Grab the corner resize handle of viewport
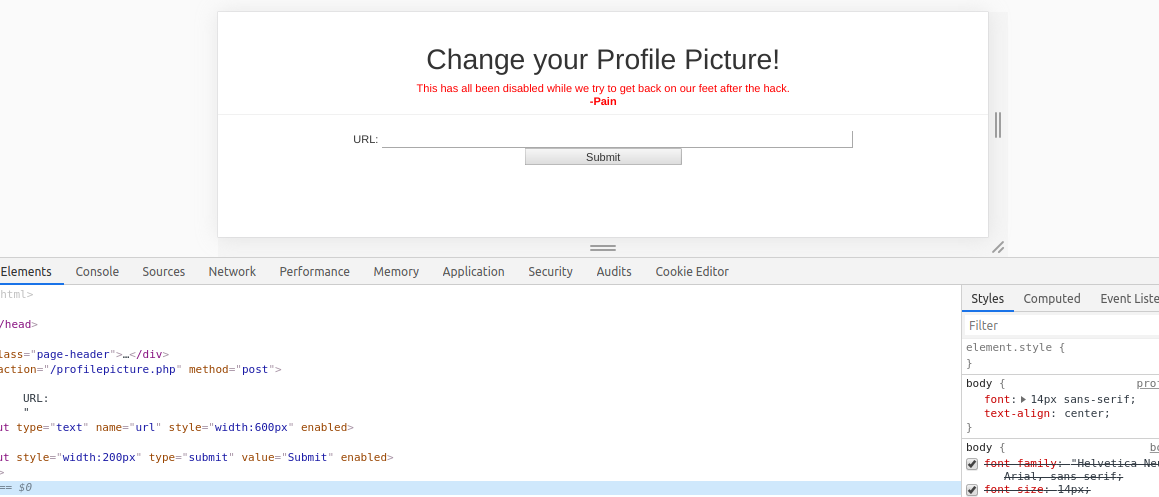The image size is (1159, 497). tap(997, 247)
